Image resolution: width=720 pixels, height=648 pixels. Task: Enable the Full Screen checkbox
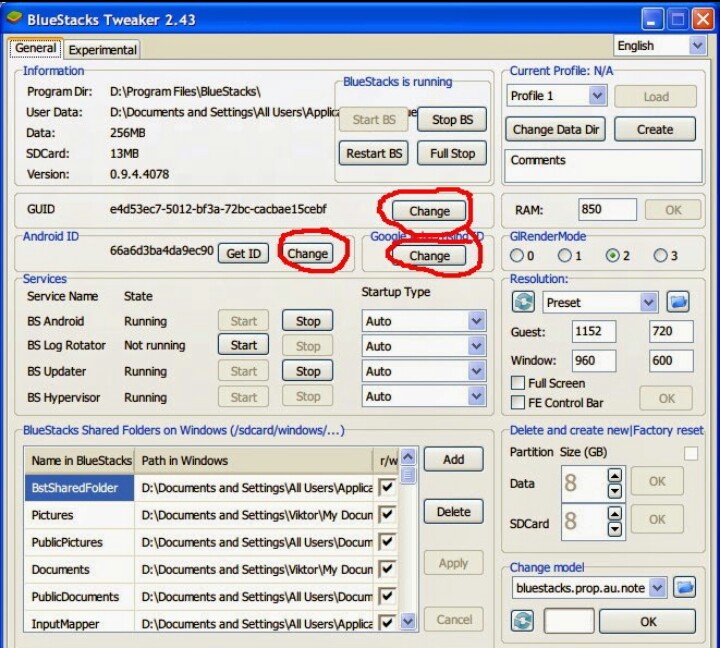click(518, 383)
